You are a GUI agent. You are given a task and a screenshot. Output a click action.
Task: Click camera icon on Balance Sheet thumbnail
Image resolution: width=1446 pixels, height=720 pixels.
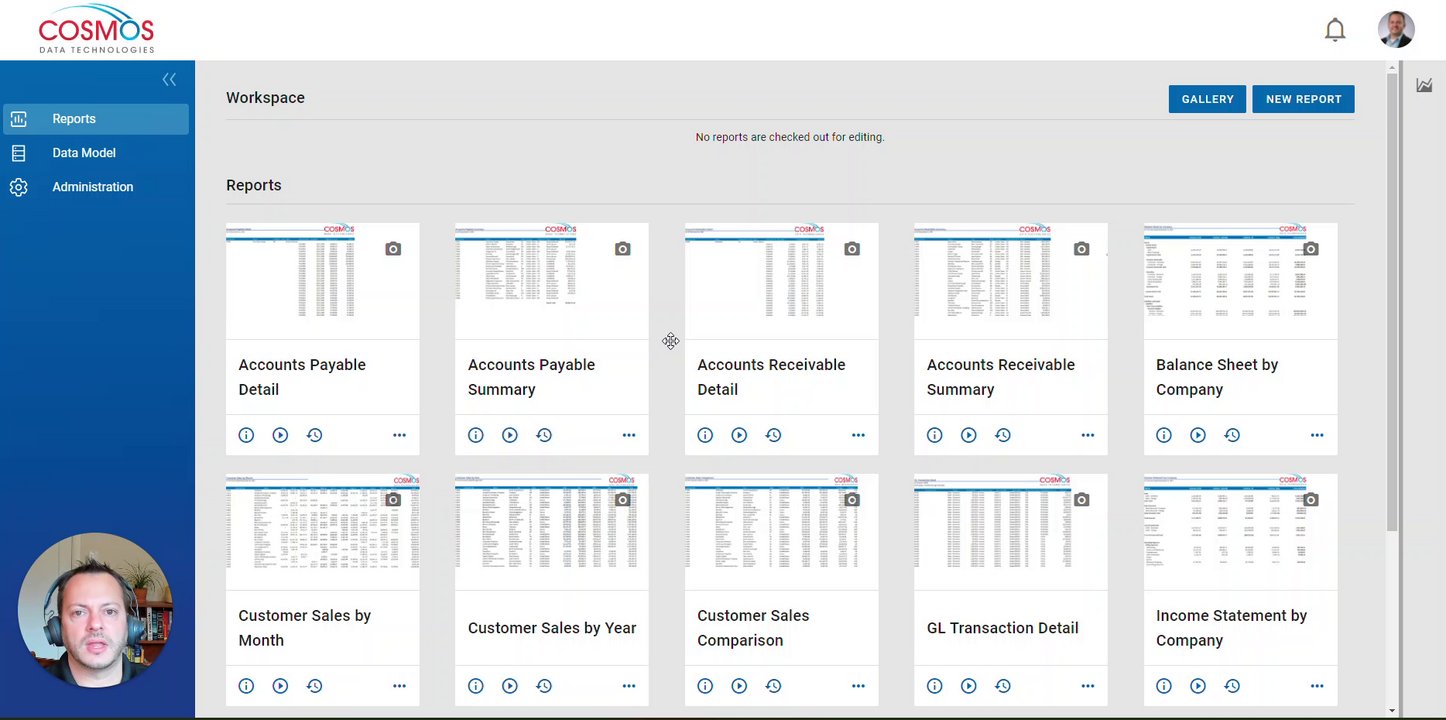click(x=1310, y=249)
